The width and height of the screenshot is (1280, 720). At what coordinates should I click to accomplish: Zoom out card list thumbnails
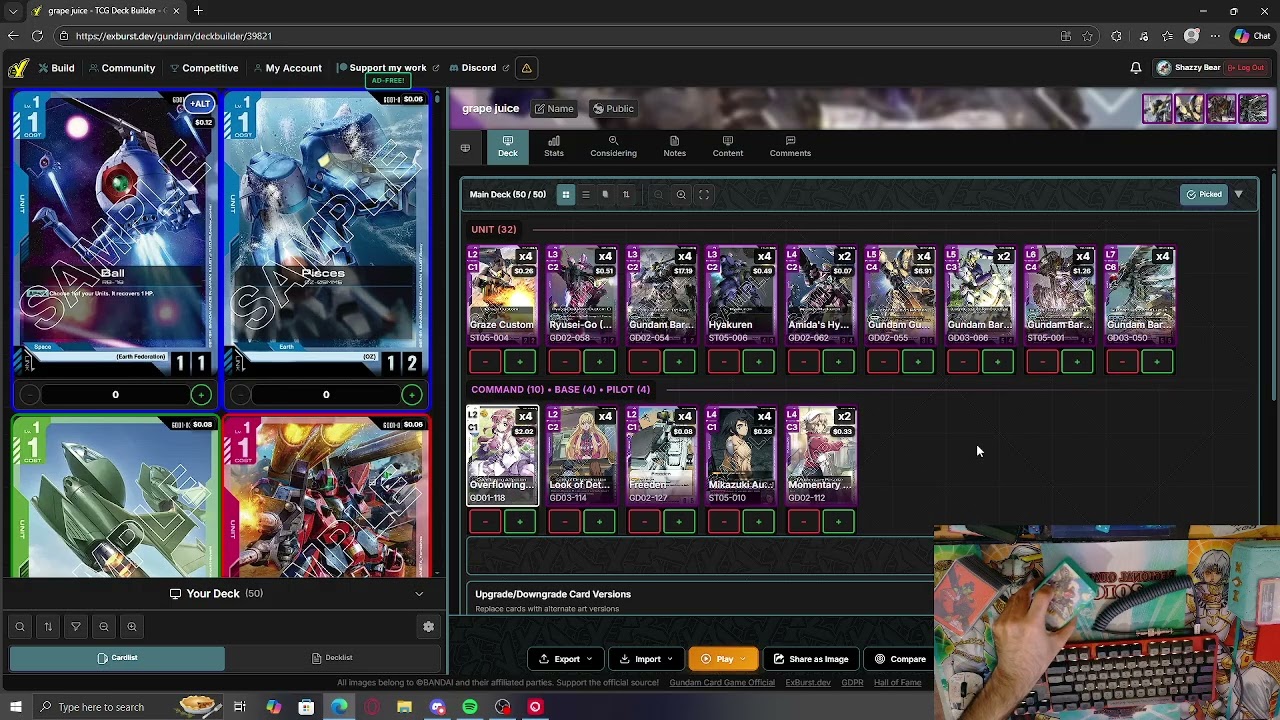point(104,627)
